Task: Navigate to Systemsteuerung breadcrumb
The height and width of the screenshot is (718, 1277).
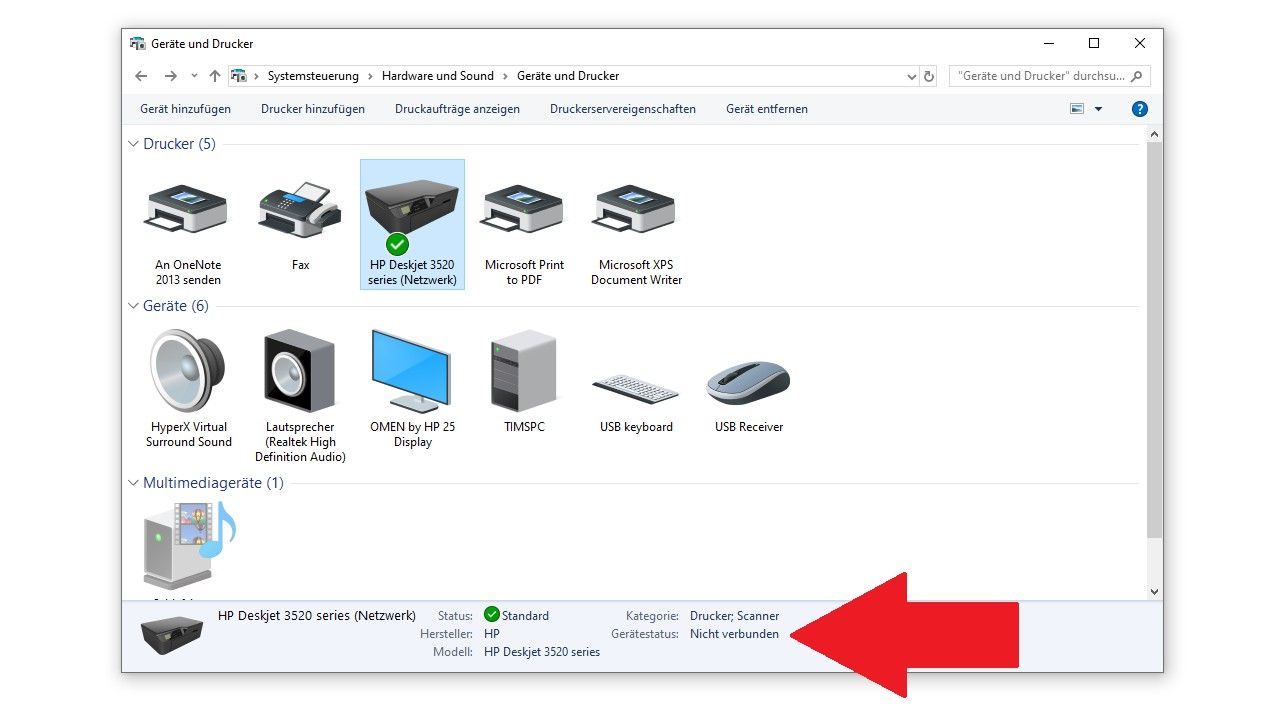Action: pyautogui.click(x=314, y=76)
